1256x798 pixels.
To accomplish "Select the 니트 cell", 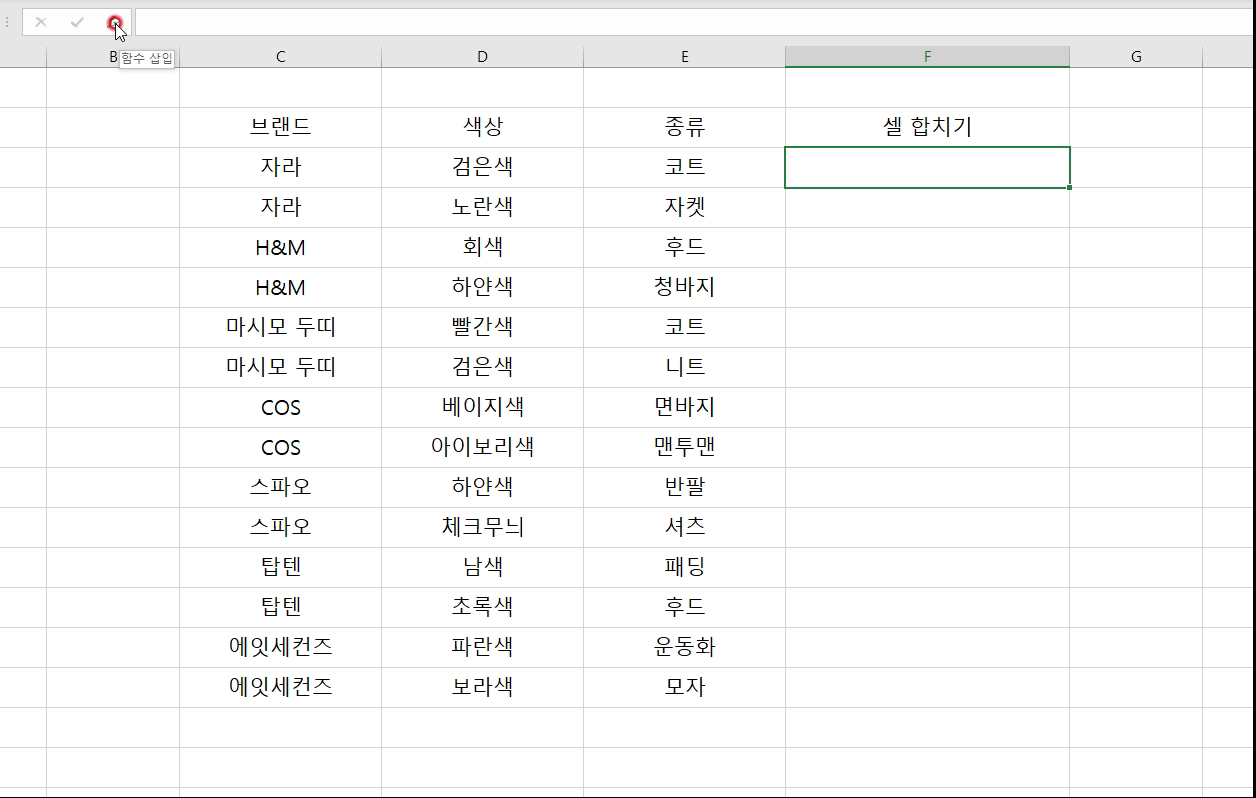I will coord(685,367).
